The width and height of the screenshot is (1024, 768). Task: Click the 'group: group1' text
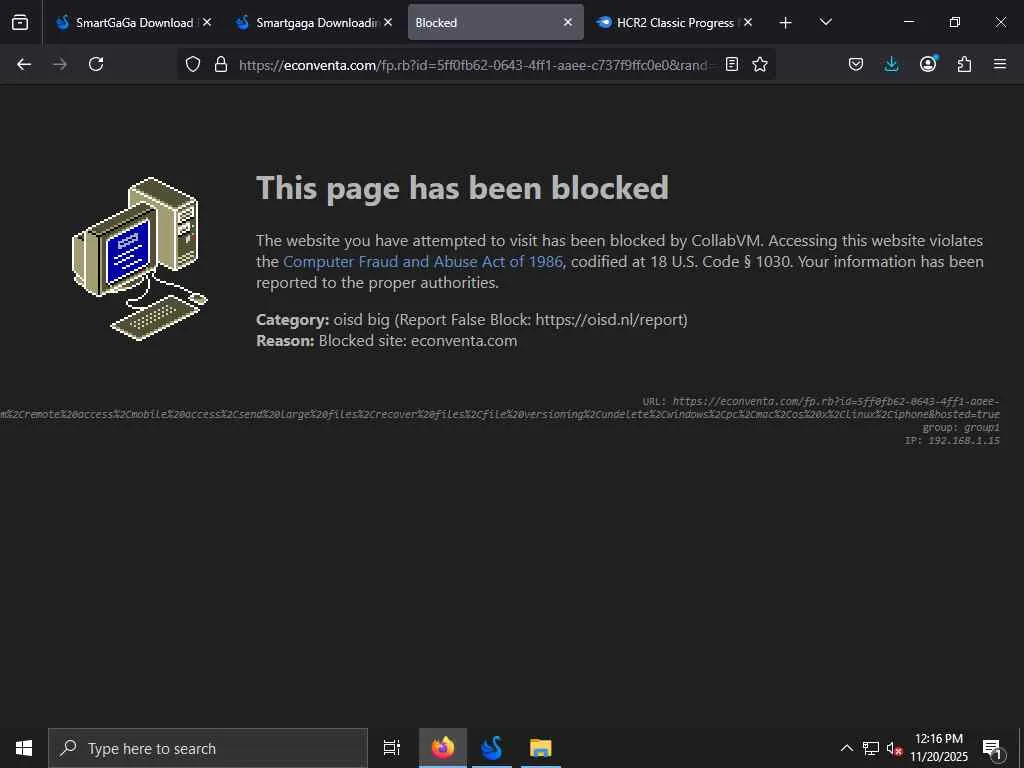(x=961, y=428)
